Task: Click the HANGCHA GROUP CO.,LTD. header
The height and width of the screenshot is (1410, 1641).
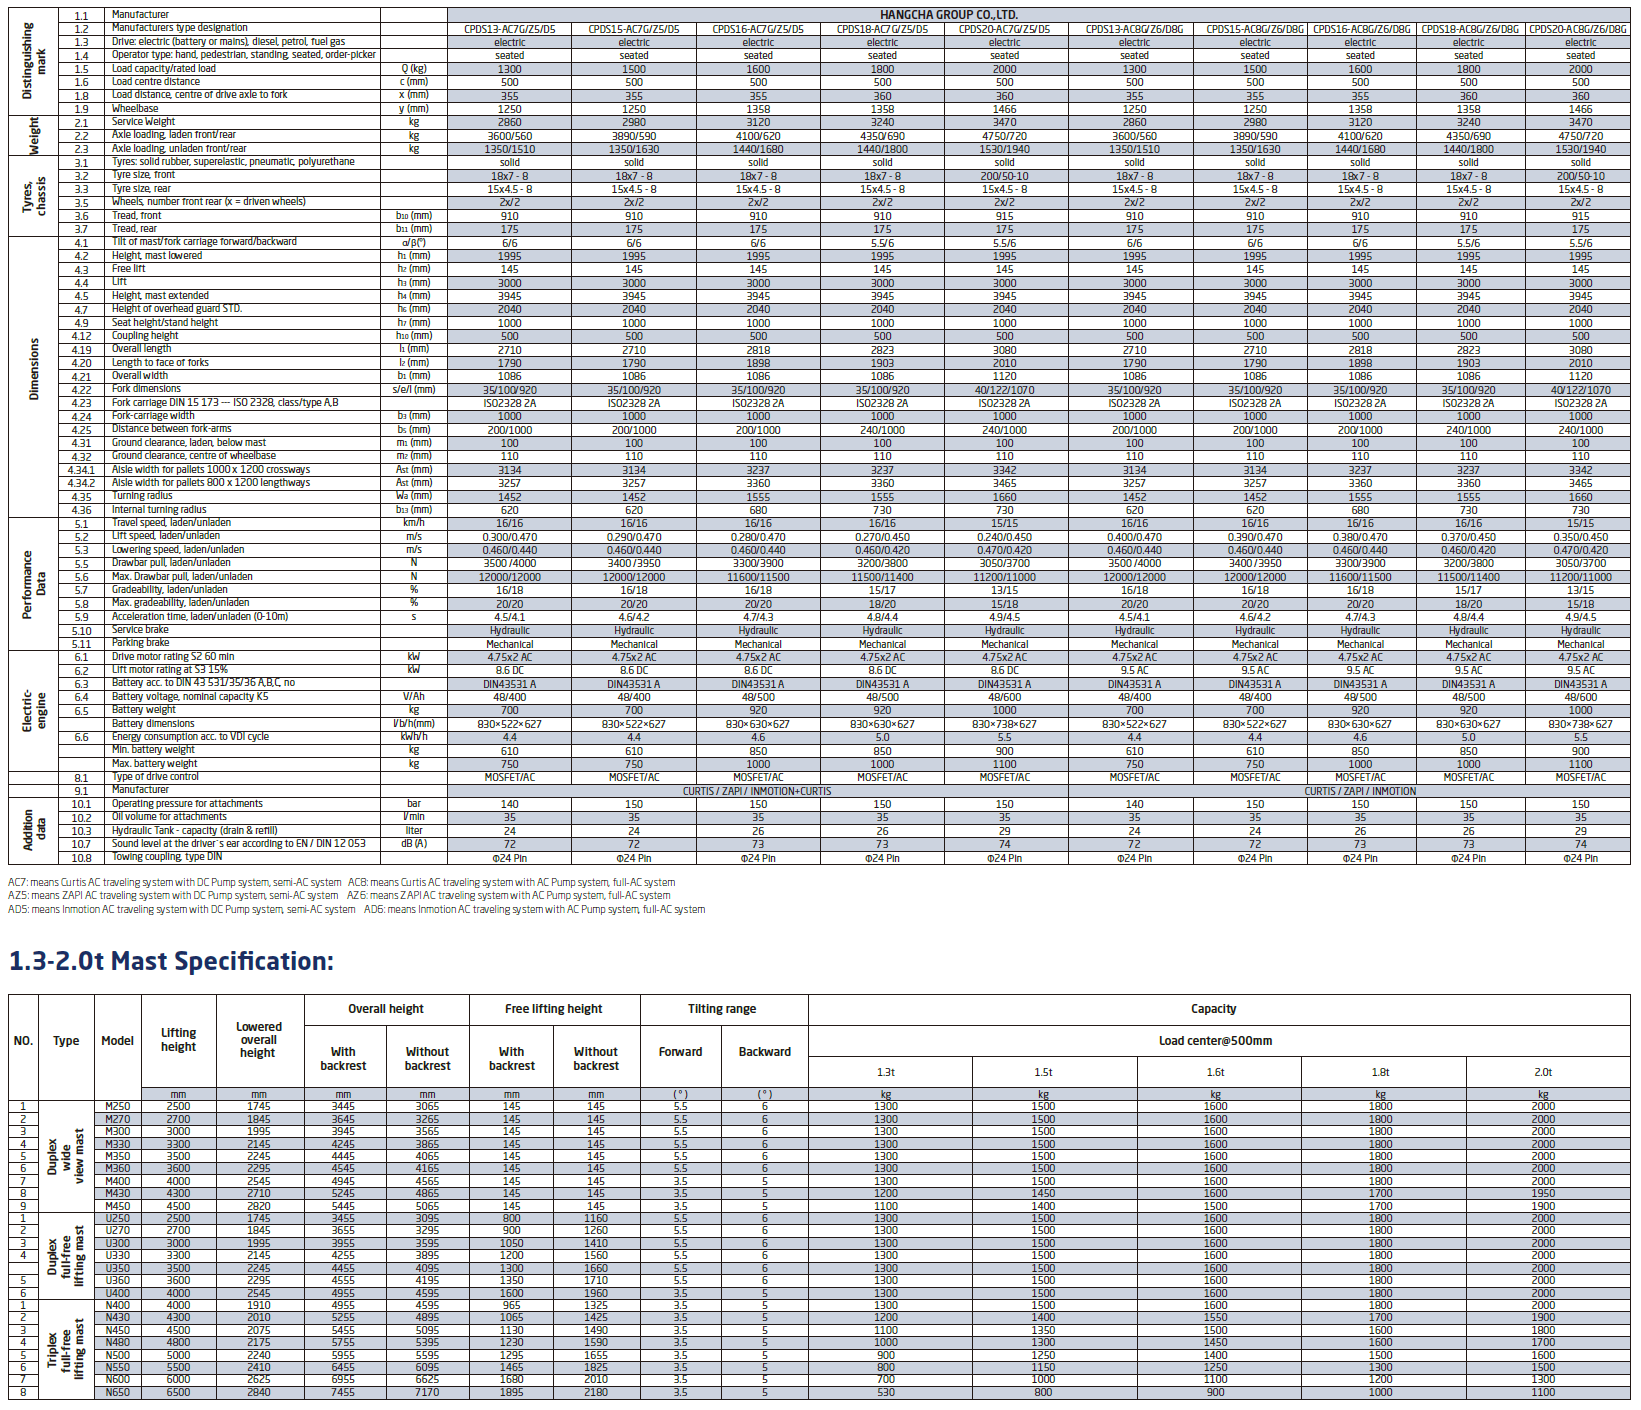Action: click(x=948, y=15)
